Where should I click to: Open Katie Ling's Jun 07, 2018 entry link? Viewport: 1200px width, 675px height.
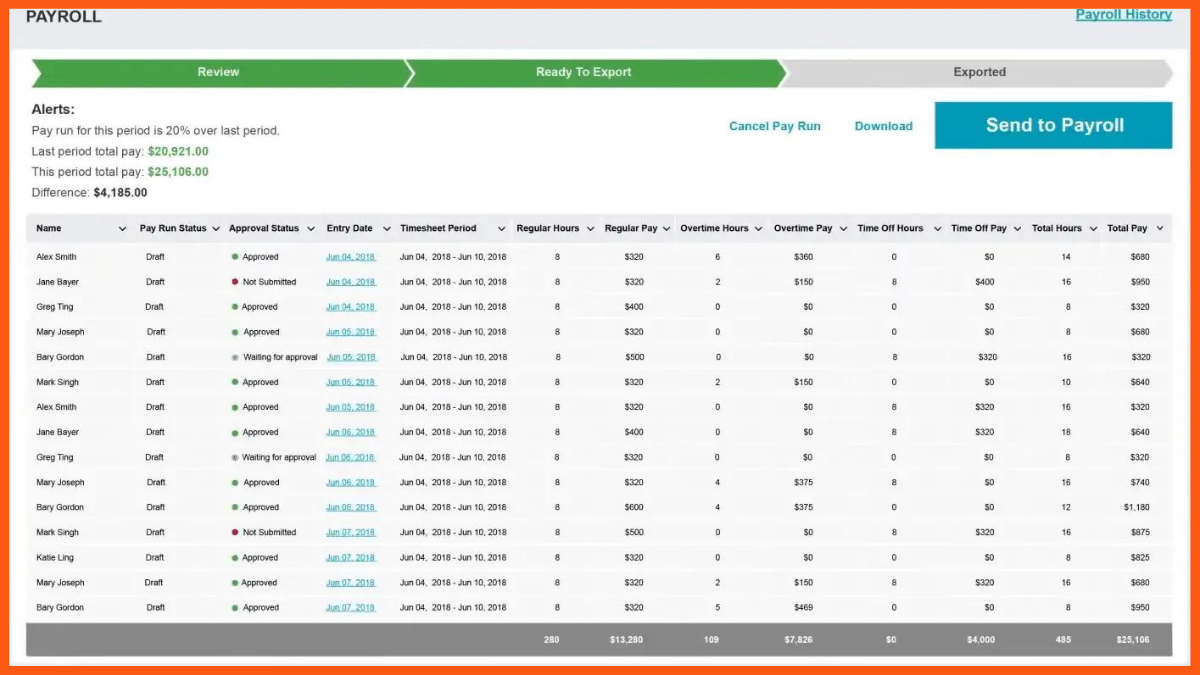click(x=350, y=558)
